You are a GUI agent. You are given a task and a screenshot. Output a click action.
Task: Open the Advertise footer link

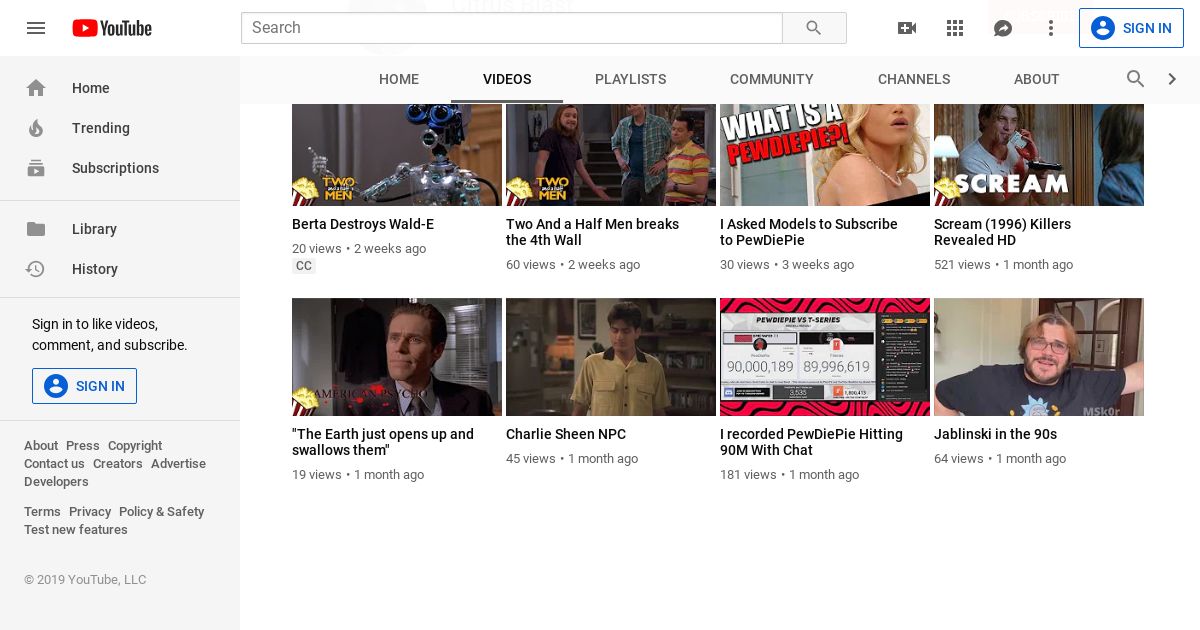tap(178, 464)
